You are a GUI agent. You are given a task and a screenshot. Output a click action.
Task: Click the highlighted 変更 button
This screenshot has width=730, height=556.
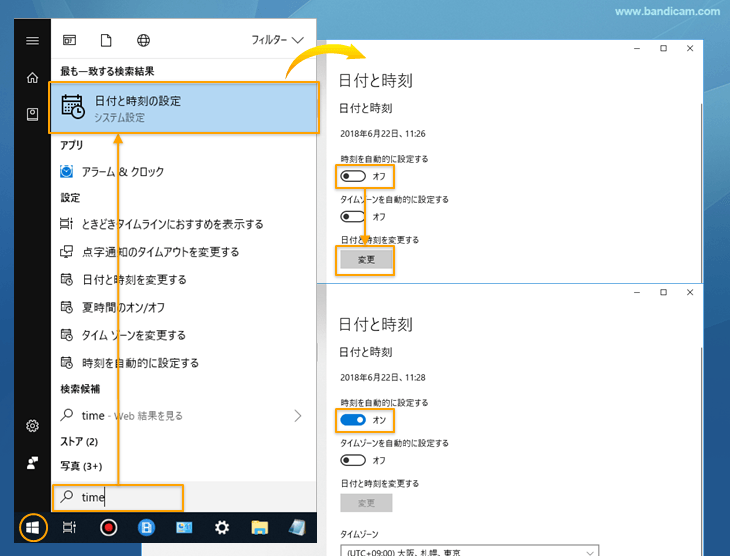(x=366, y=260)
